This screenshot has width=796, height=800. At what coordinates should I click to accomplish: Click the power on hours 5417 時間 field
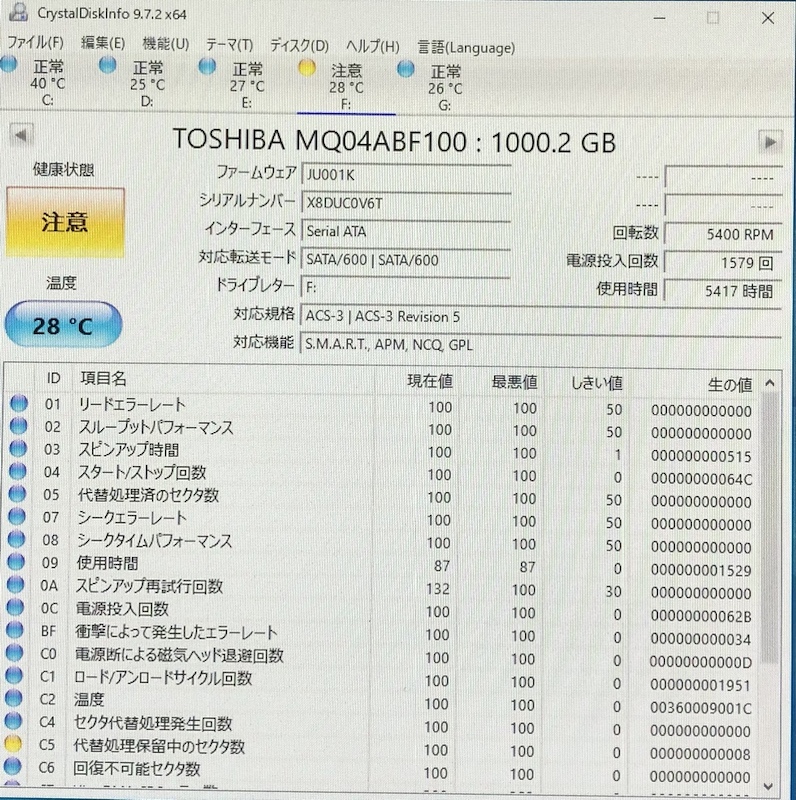[x=724, y=291]
